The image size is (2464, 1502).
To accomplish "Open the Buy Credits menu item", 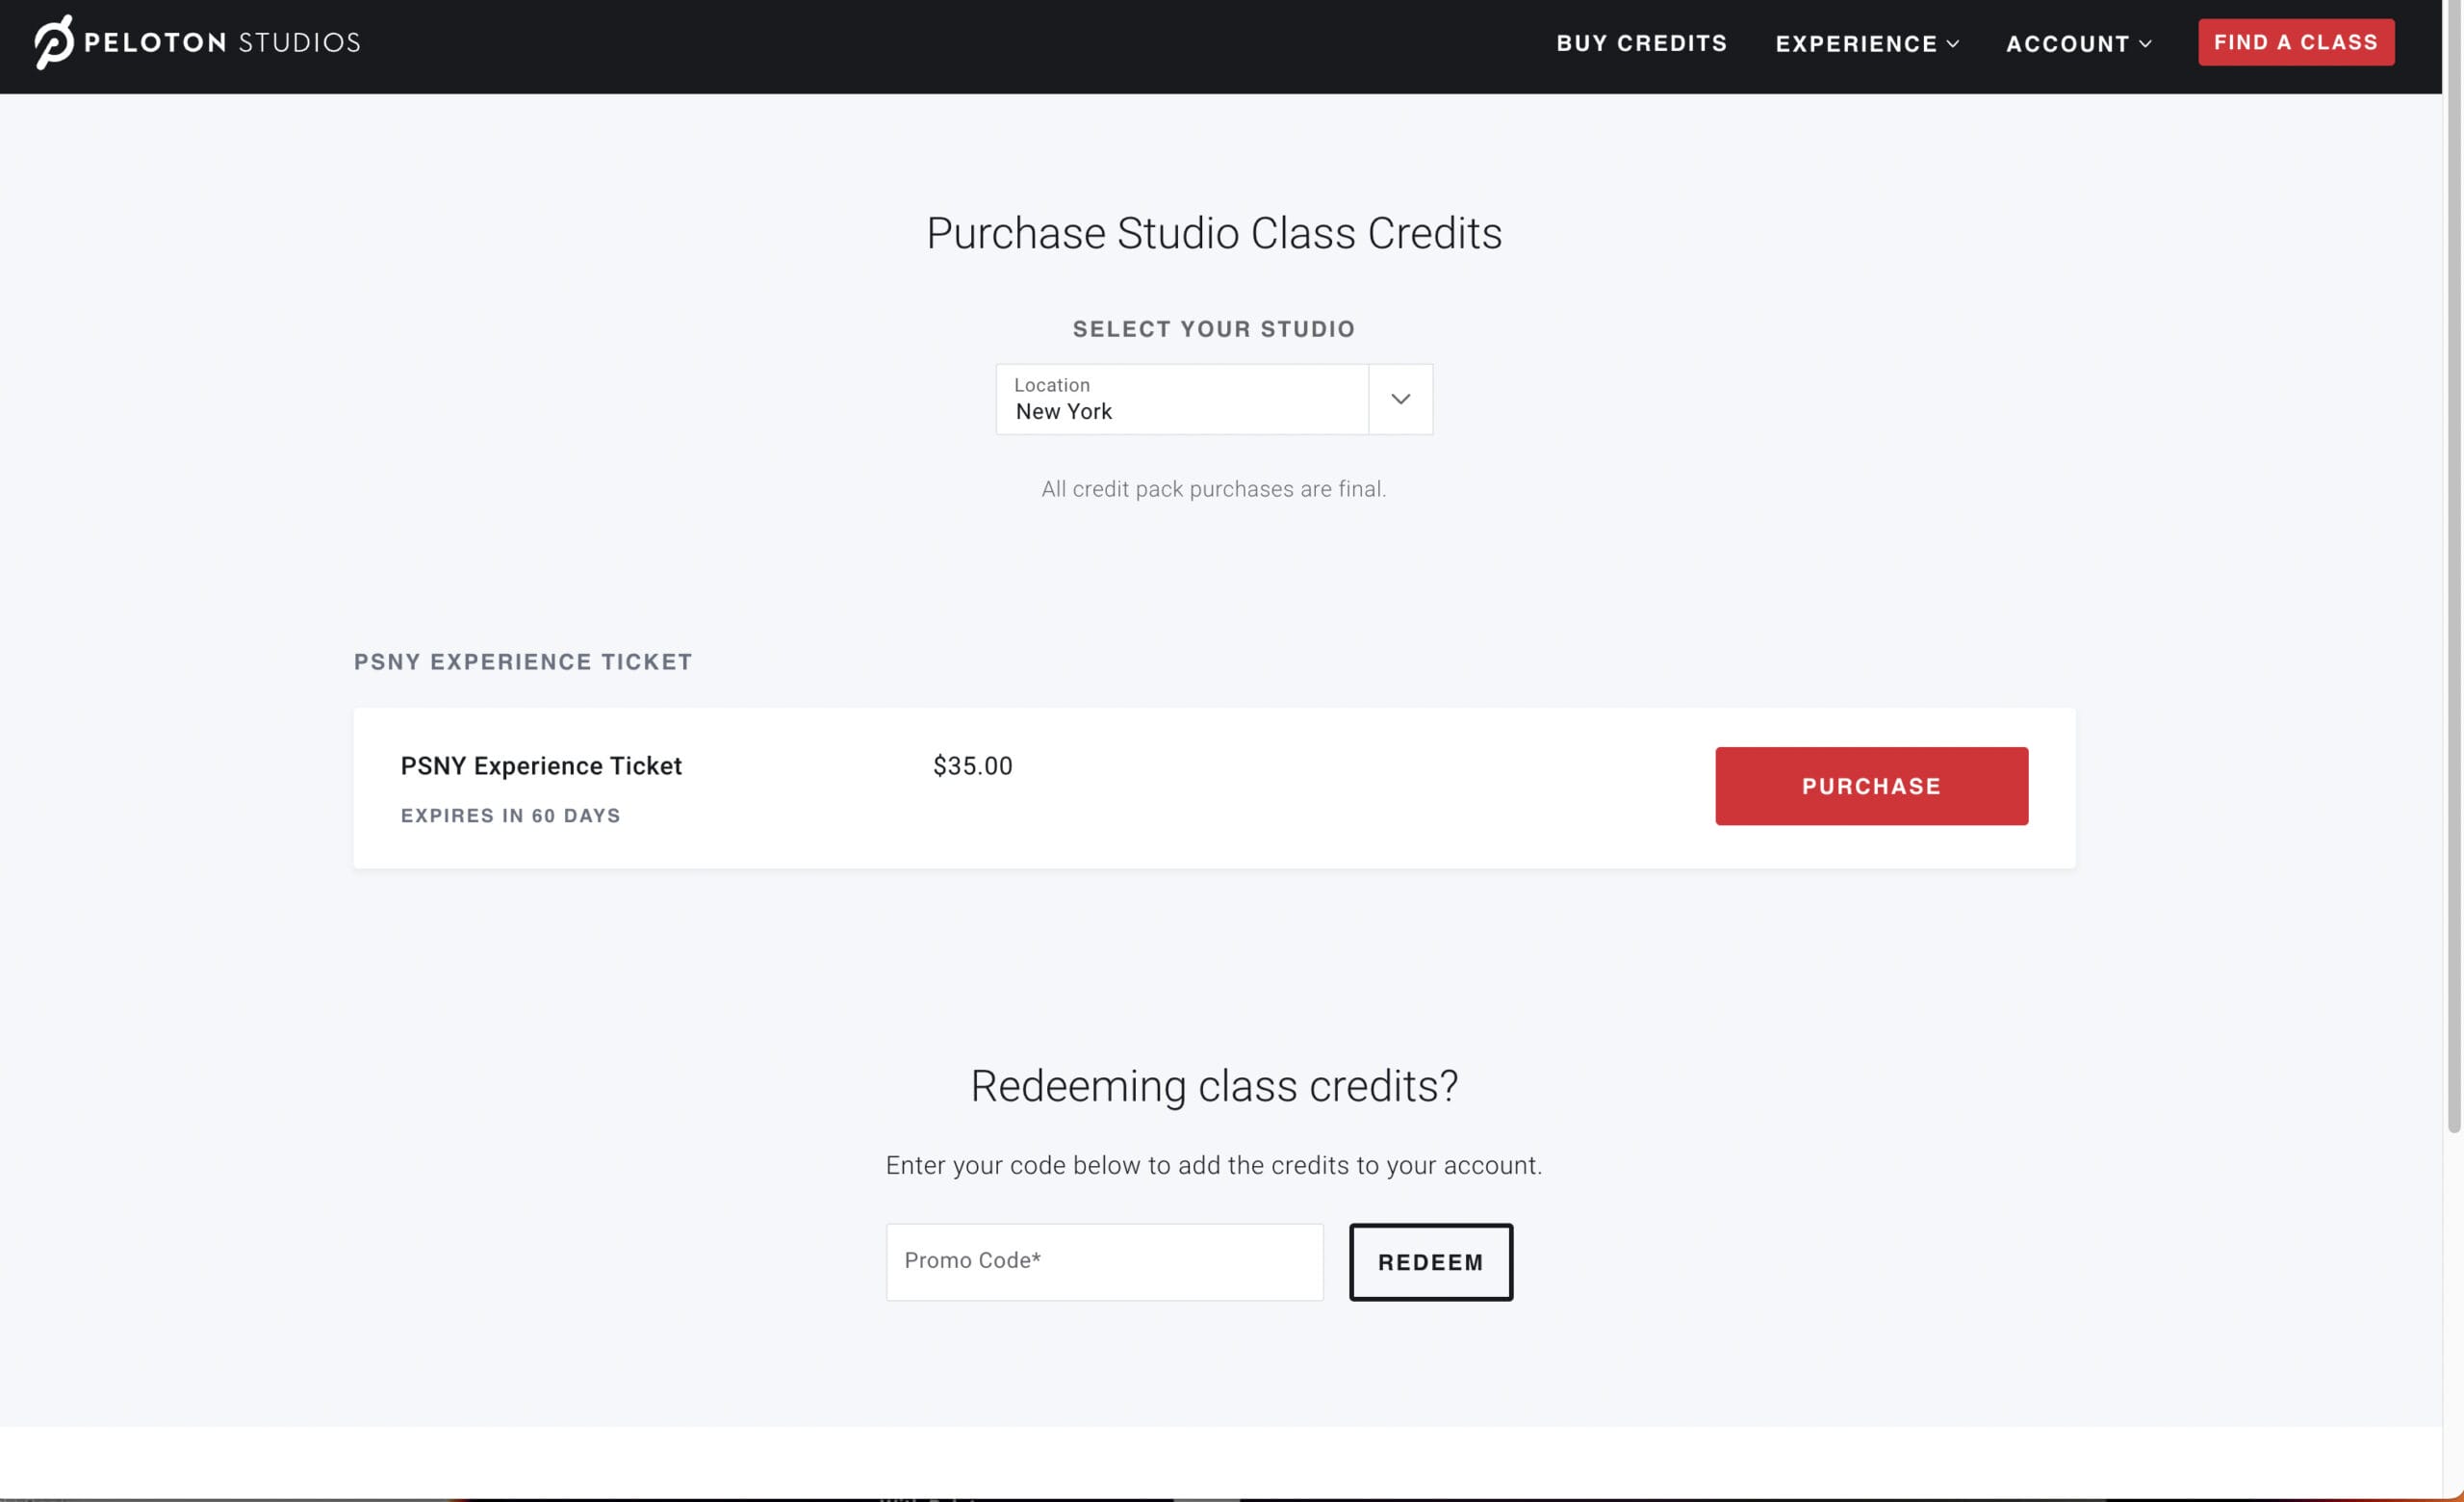I will coord(1641,43).
